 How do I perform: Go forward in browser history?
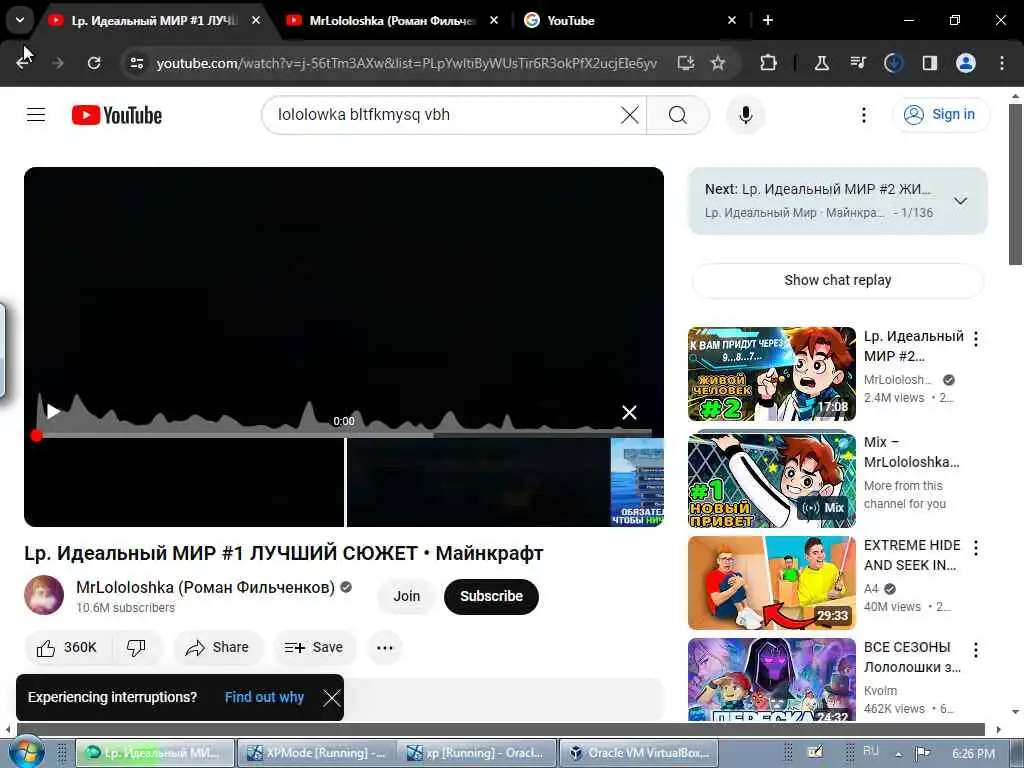tap(58, 63)
